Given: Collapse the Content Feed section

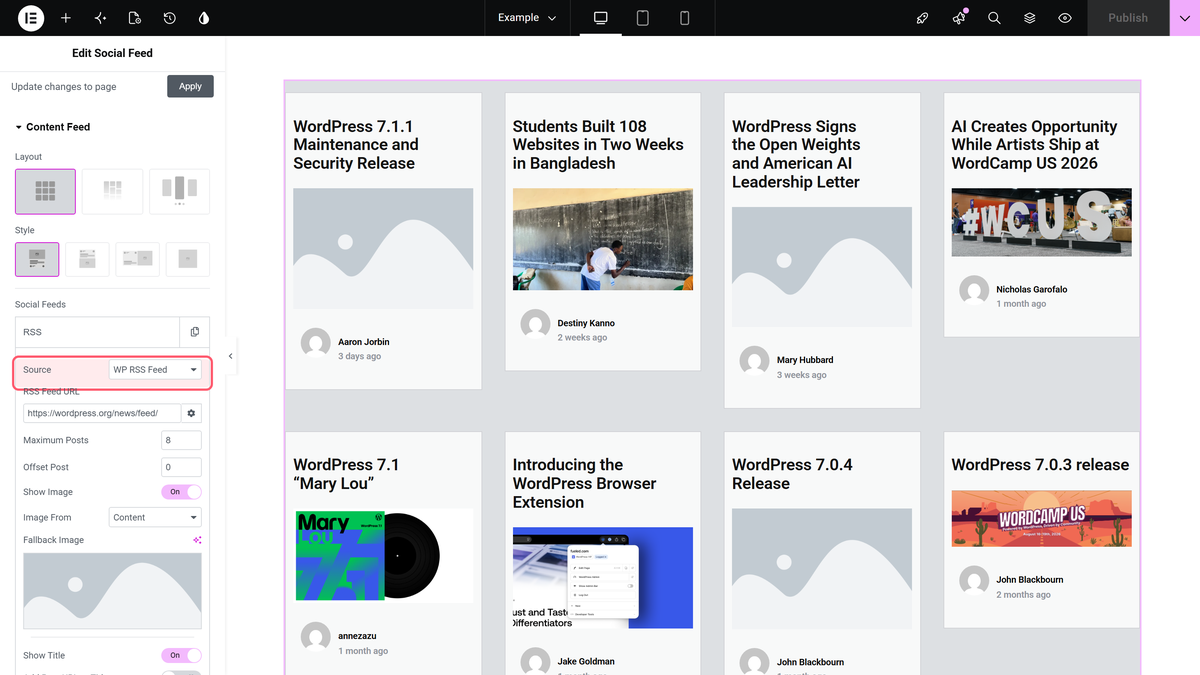Looking at the screenshot, I should coord(53,127).
